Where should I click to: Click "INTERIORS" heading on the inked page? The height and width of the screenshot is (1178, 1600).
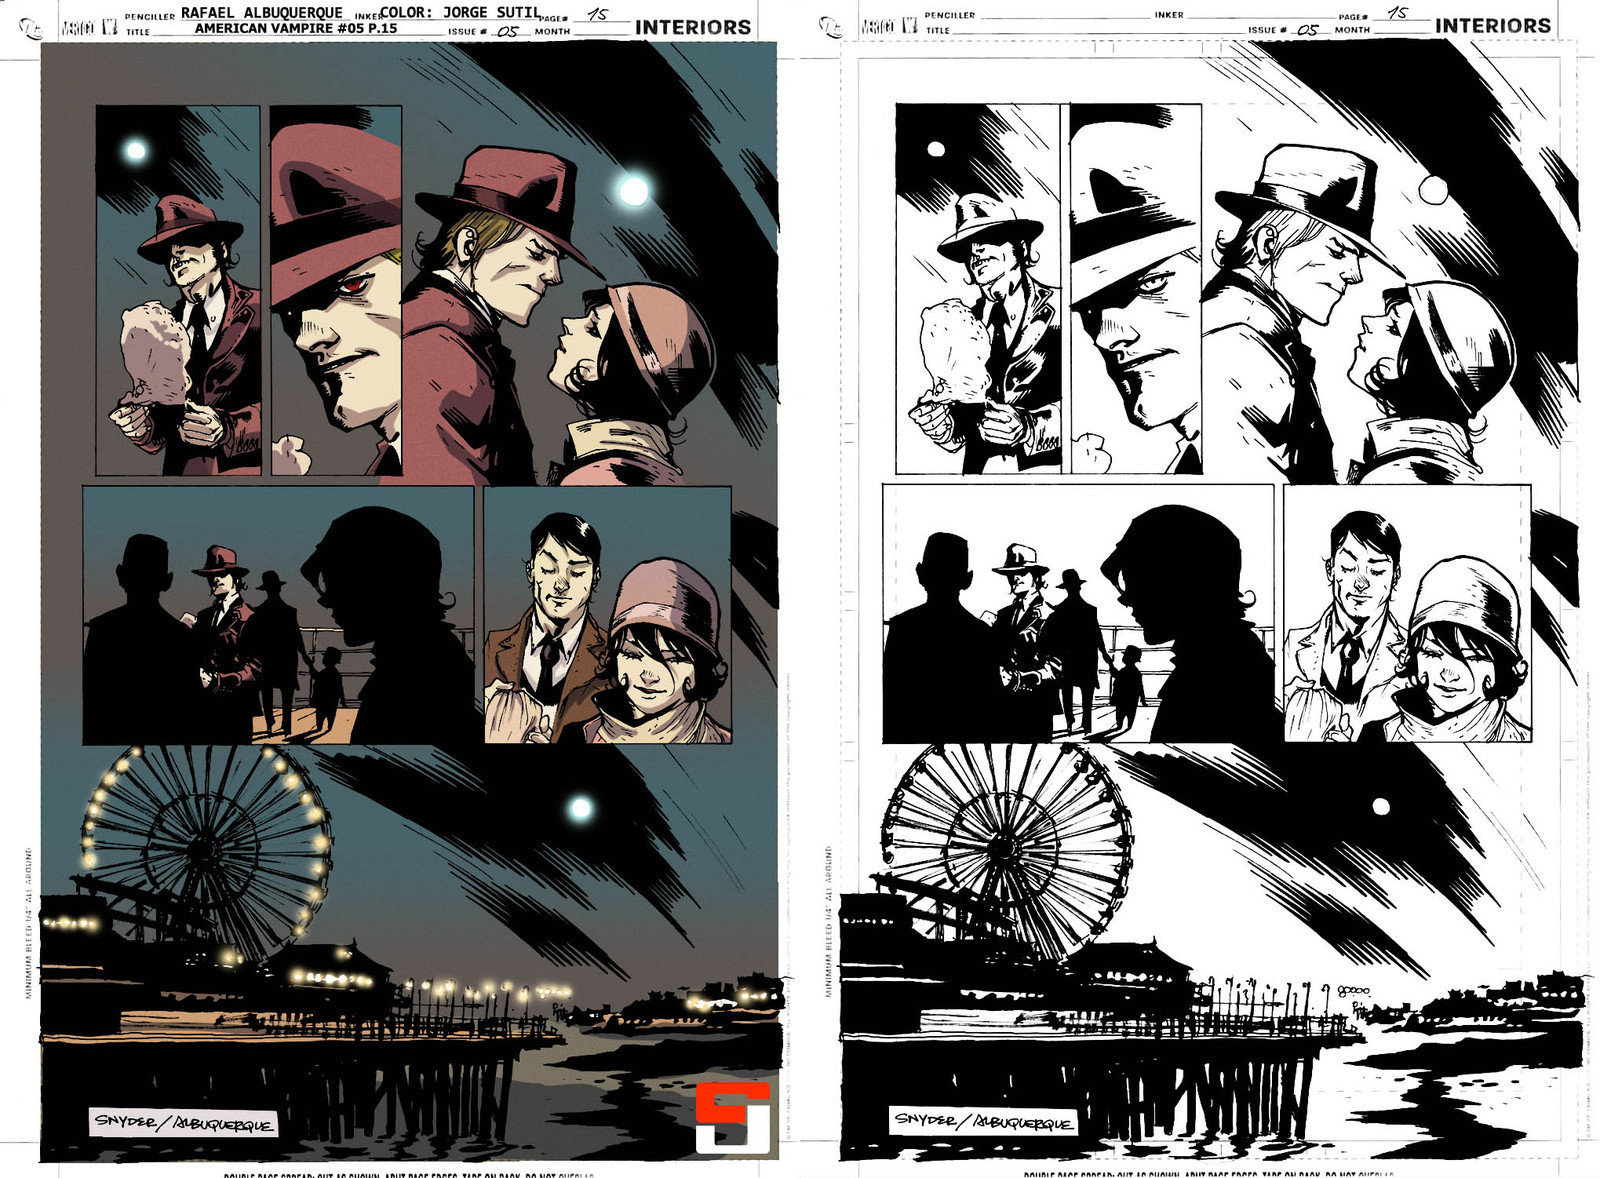[1493, 26]
